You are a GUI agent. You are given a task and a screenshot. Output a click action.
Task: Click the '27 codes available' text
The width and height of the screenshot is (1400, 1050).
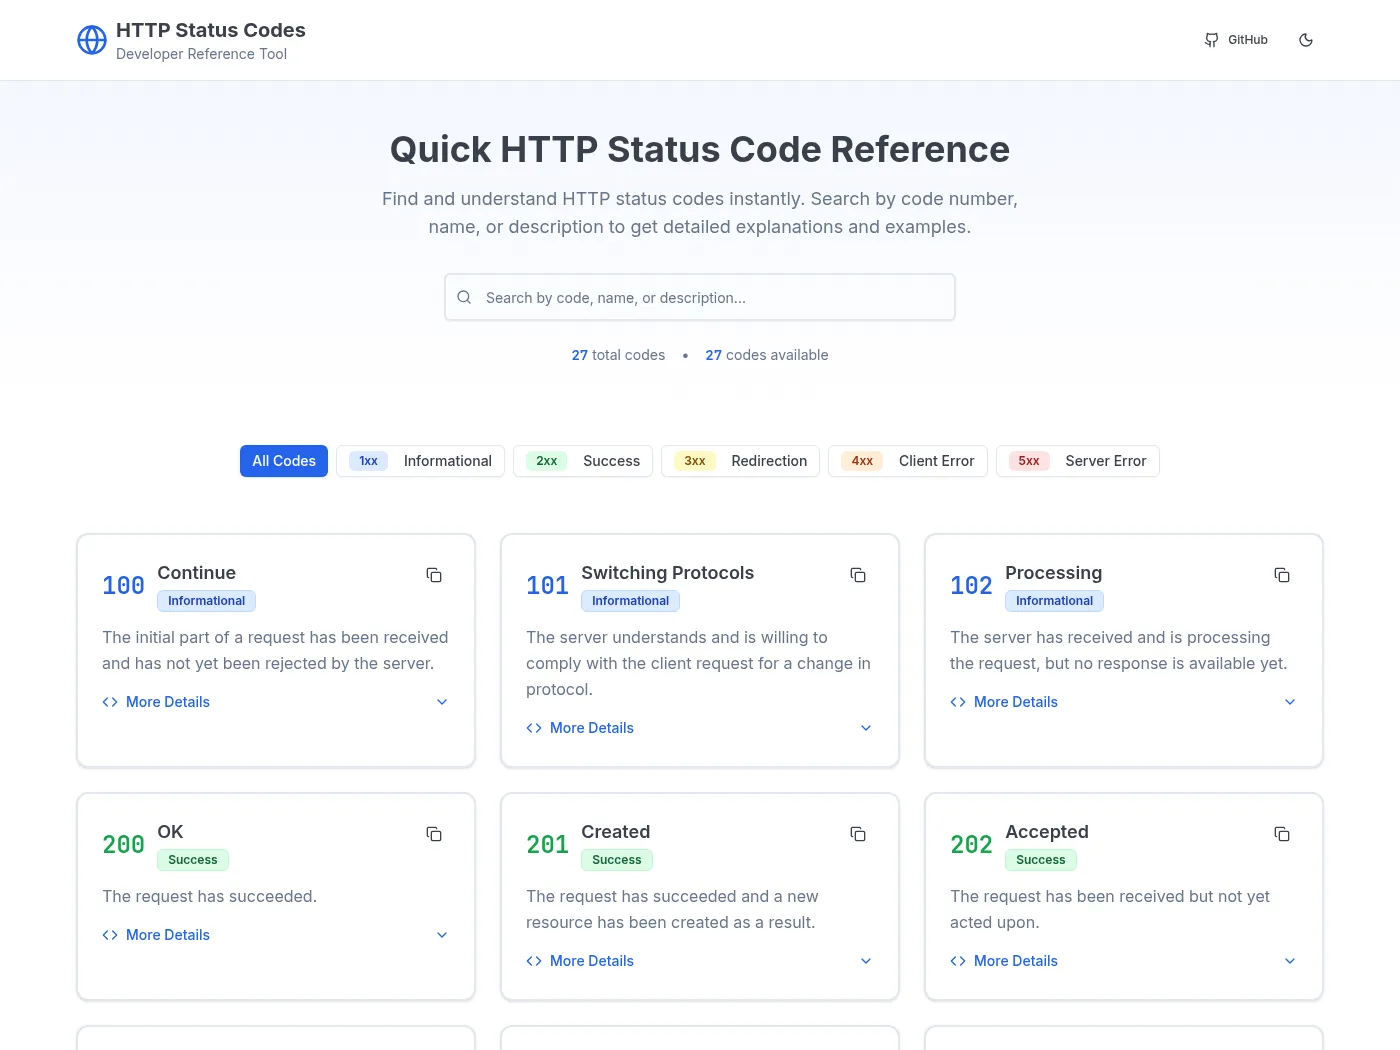(x=767, y=355)
